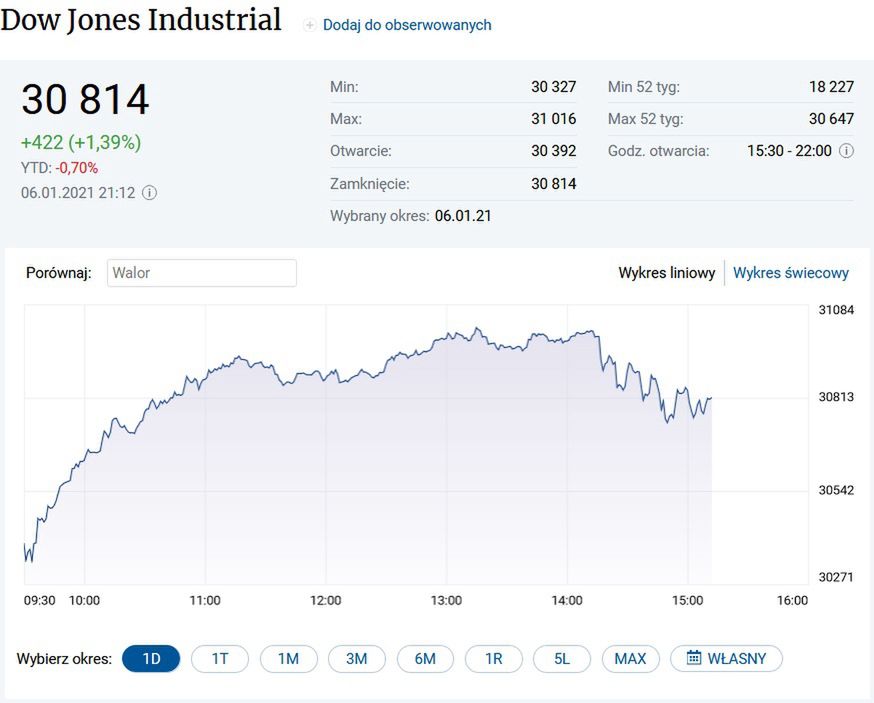Show the 5L period chart

562,659
